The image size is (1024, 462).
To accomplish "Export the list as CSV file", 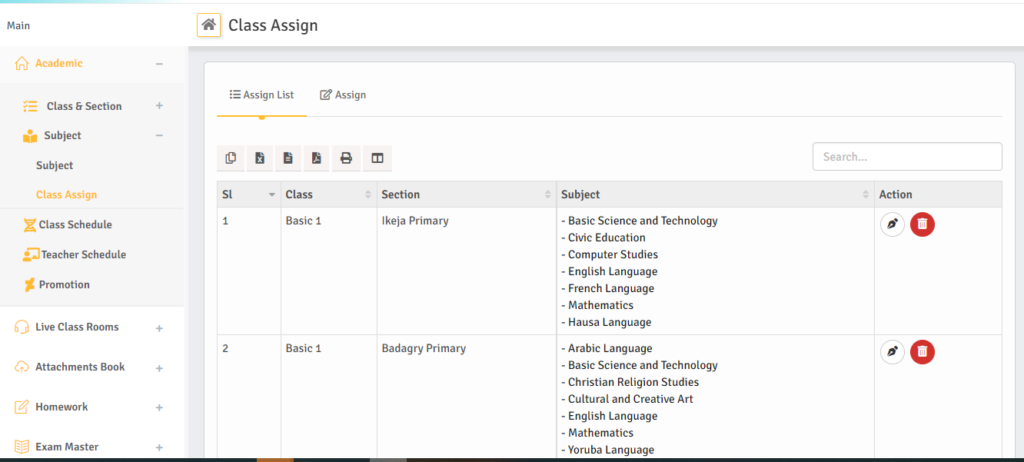I will pos(288,158).
